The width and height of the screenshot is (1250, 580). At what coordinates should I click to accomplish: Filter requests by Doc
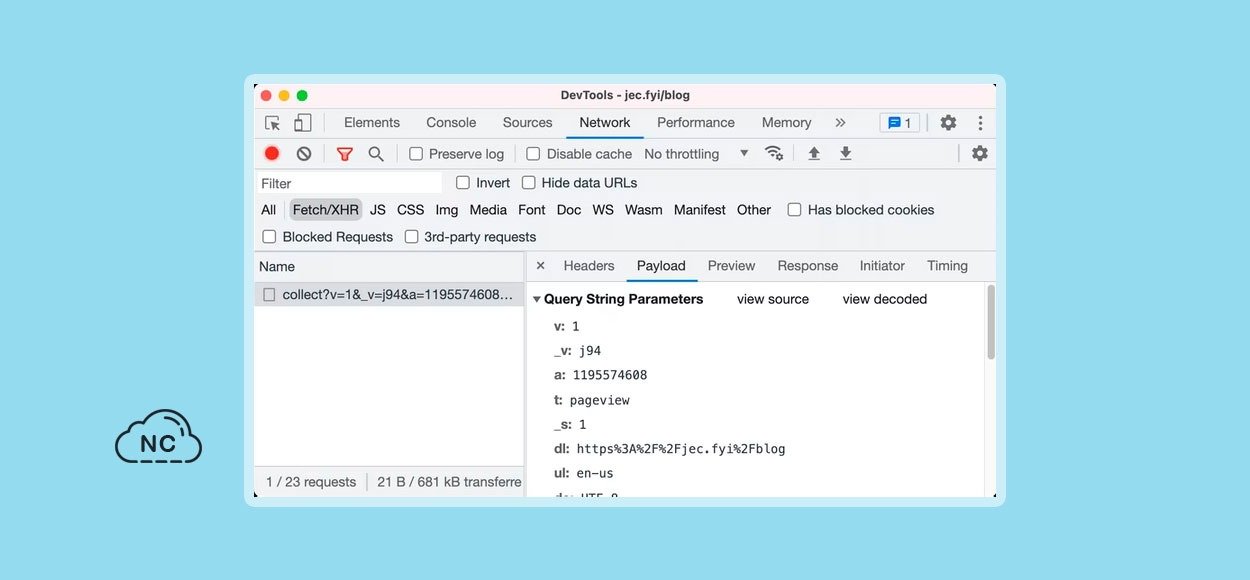(569, 210)
